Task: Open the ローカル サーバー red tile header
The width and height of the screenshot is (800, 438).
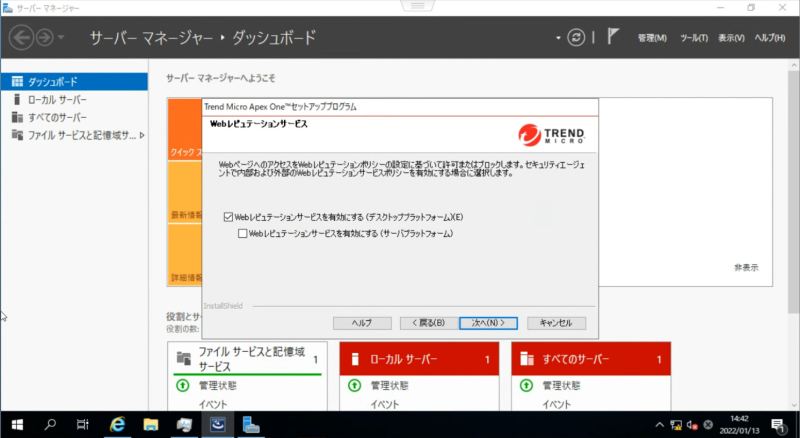Action: (419, 359)
